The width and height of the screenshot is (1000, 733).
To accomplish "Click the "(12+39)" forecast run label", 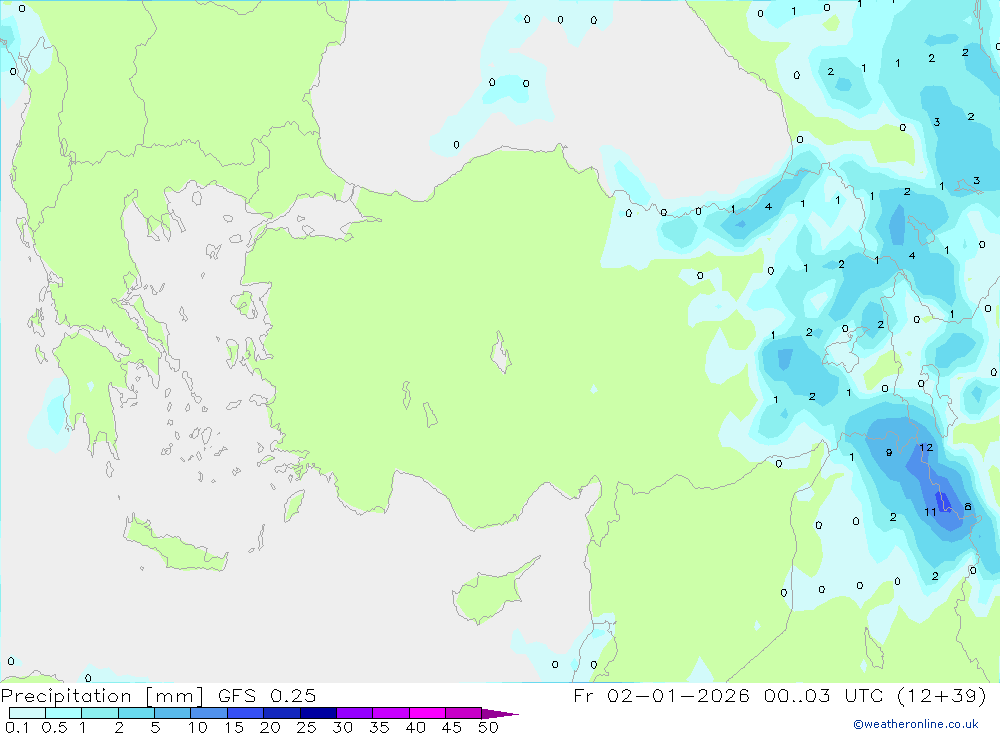I will (x=942, y=695).
